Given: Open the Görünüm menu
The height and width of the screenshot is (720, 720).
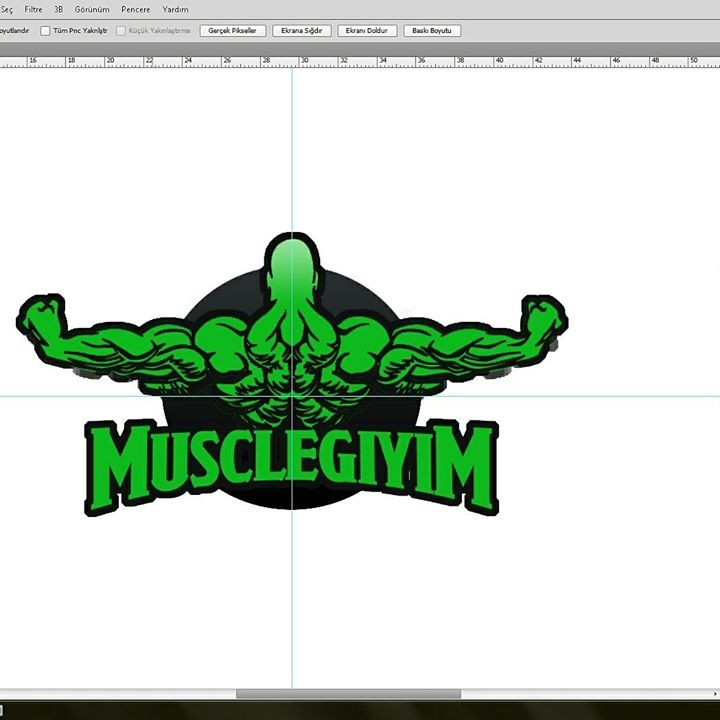Looking at the screenshot, I should coord(92,9).
